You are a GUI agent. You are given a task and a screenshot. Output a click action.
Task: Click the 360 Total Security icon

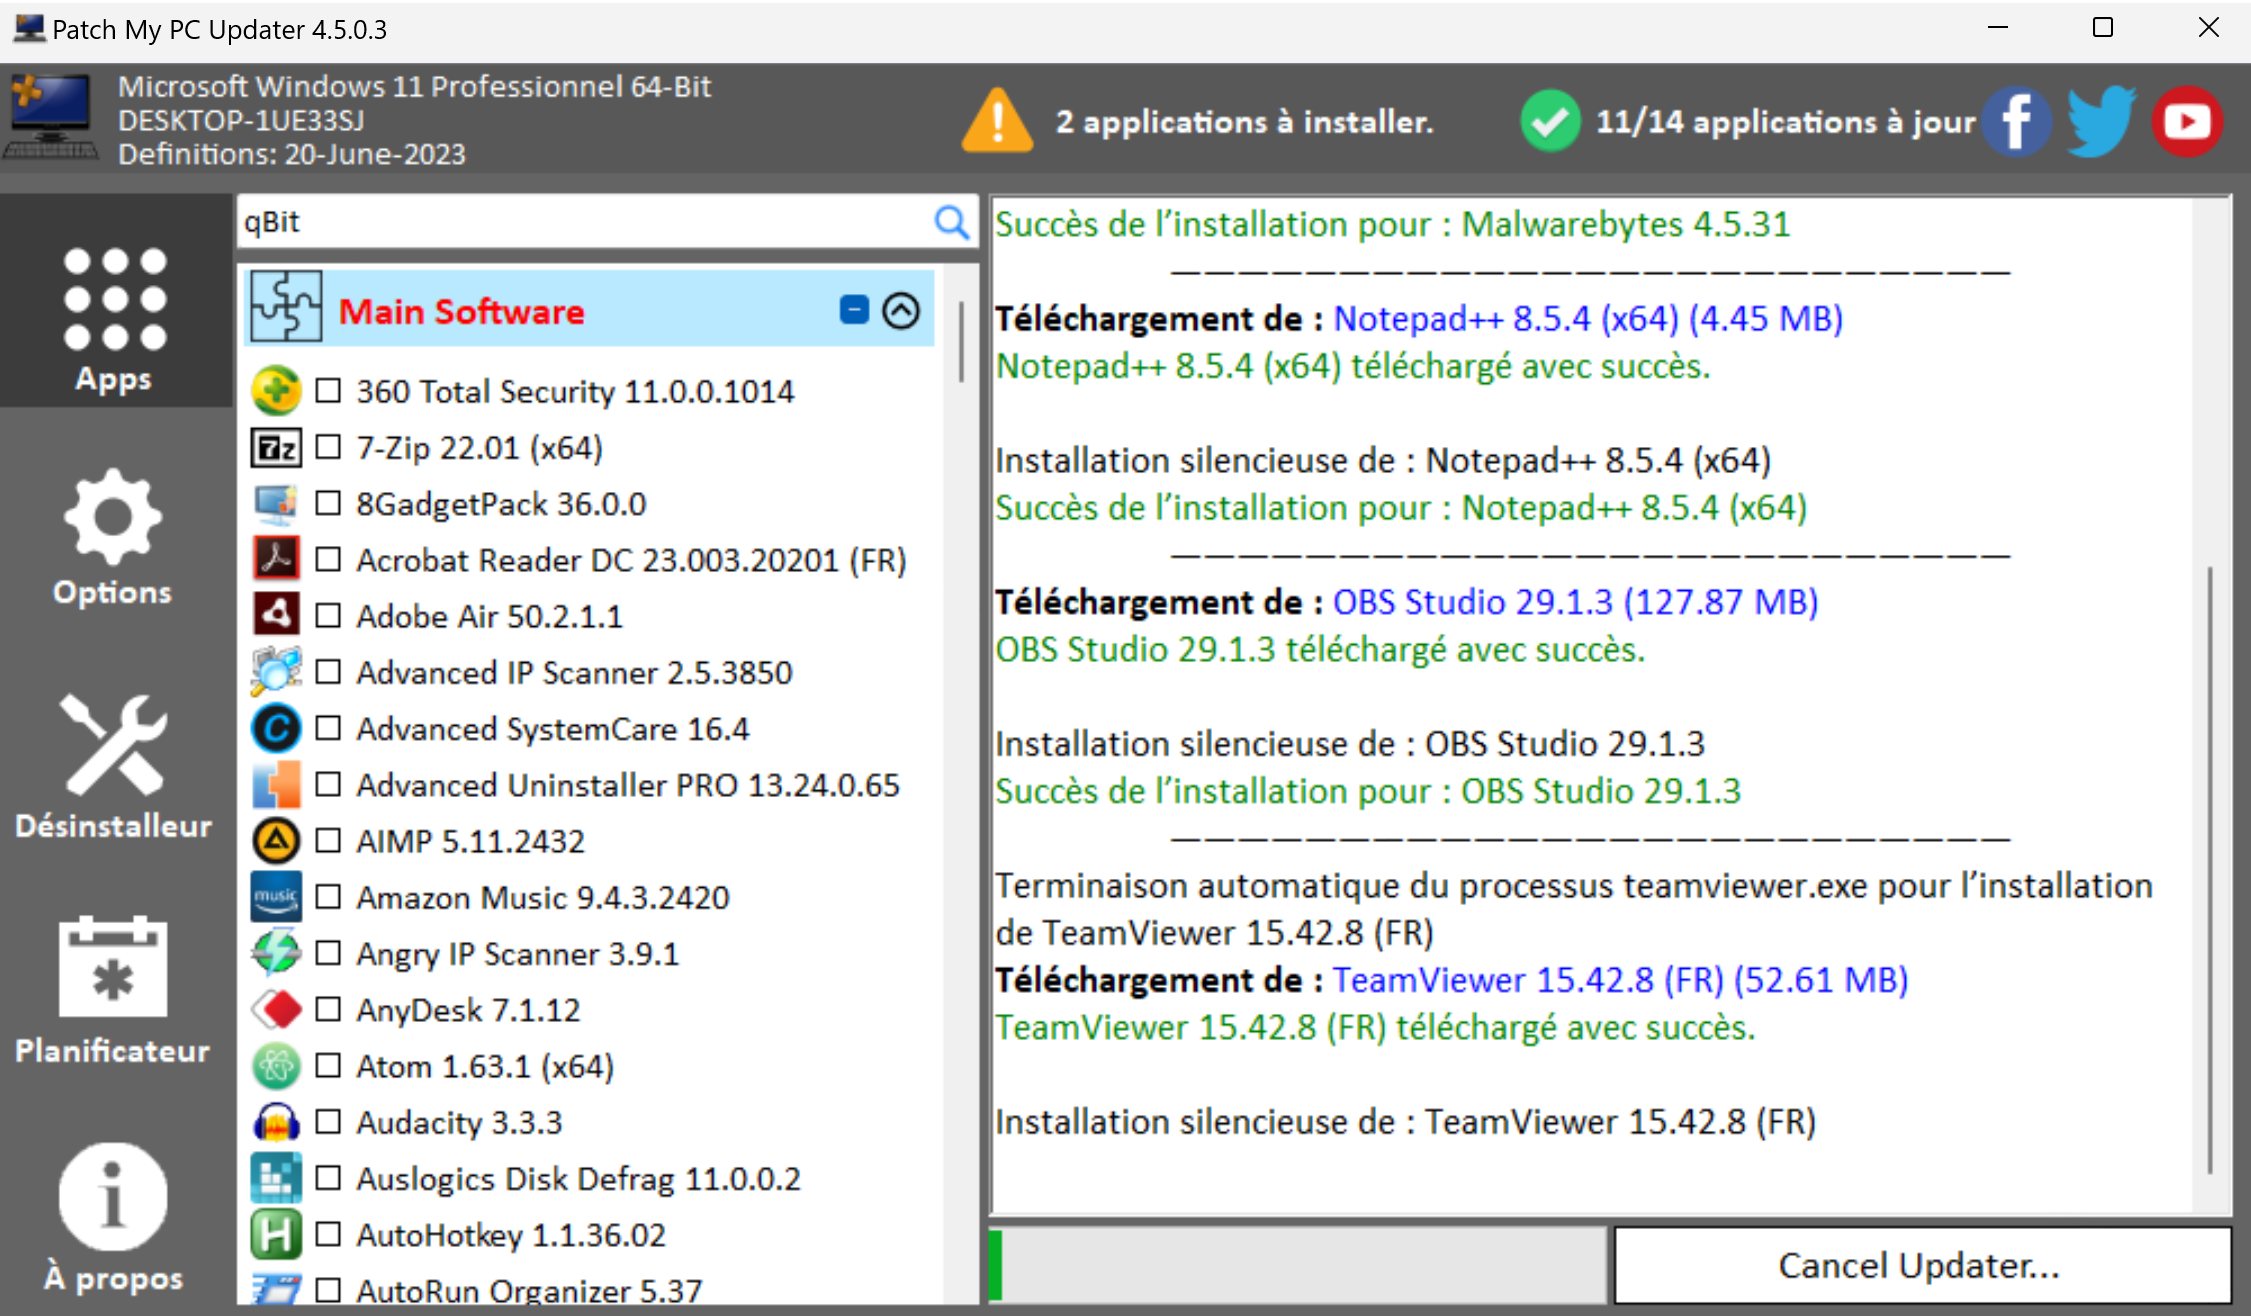[x=276, y=391]
